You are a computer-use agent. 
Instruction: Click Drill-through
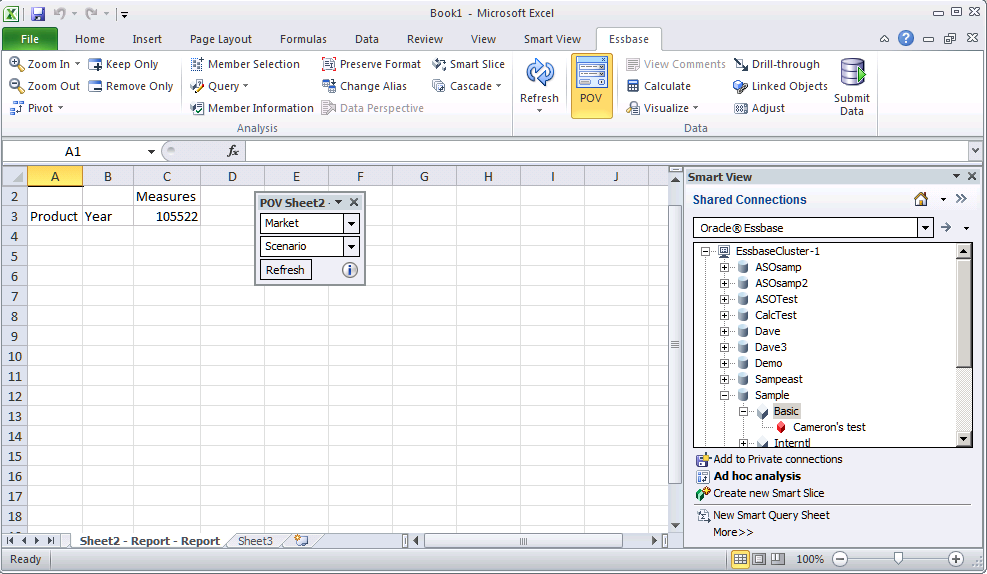[x=777, y=64]
